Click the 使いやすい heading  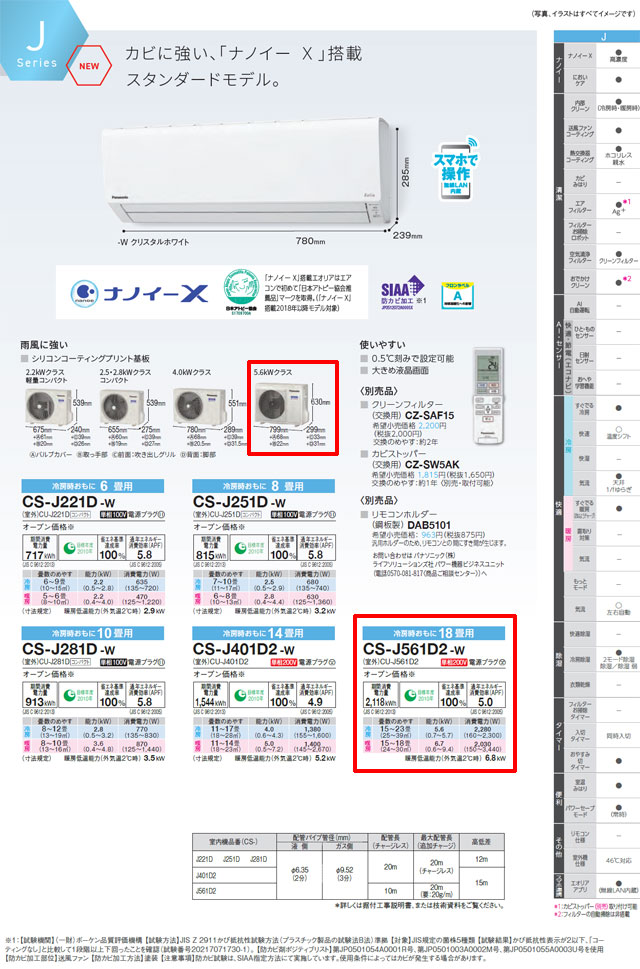pyautogui.click(x=383, y=345)
